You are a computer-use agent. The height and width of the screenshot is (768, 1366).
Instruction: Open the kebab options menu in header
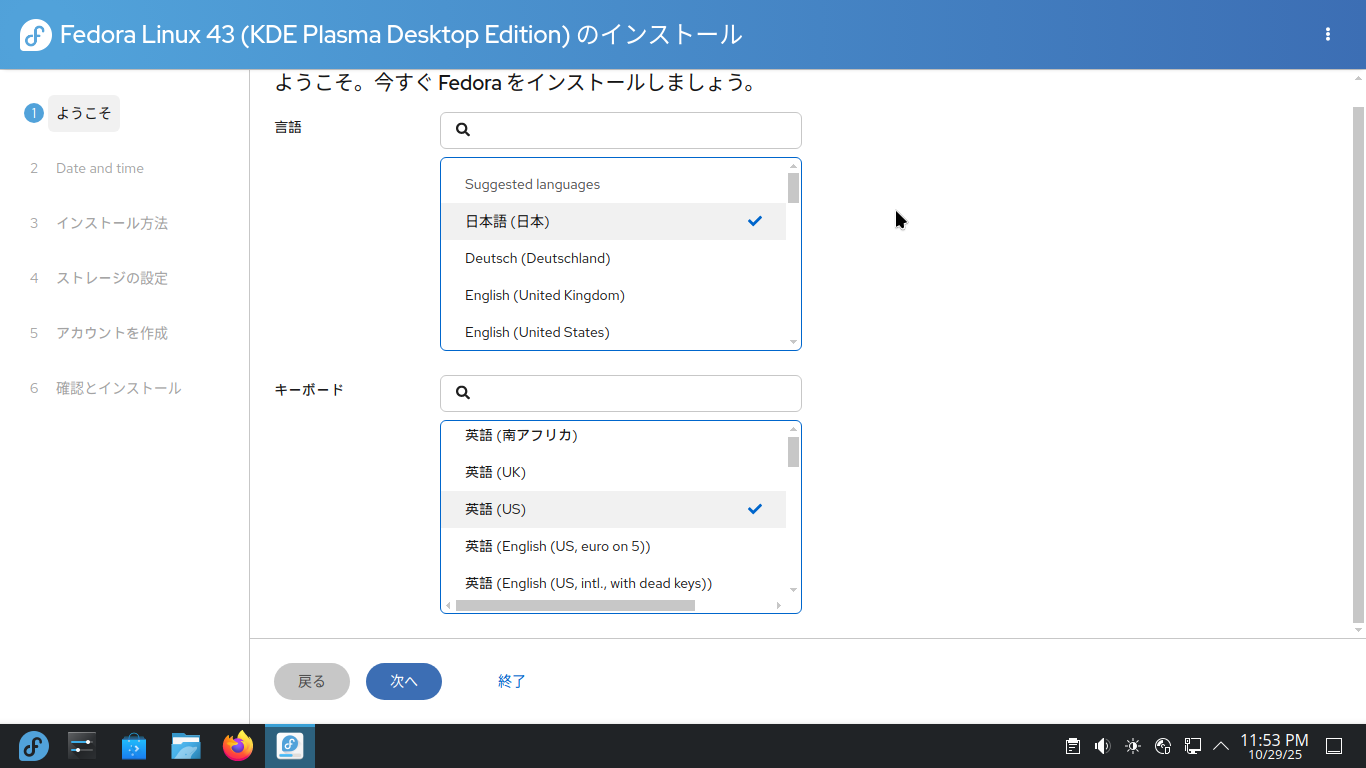1328,34
